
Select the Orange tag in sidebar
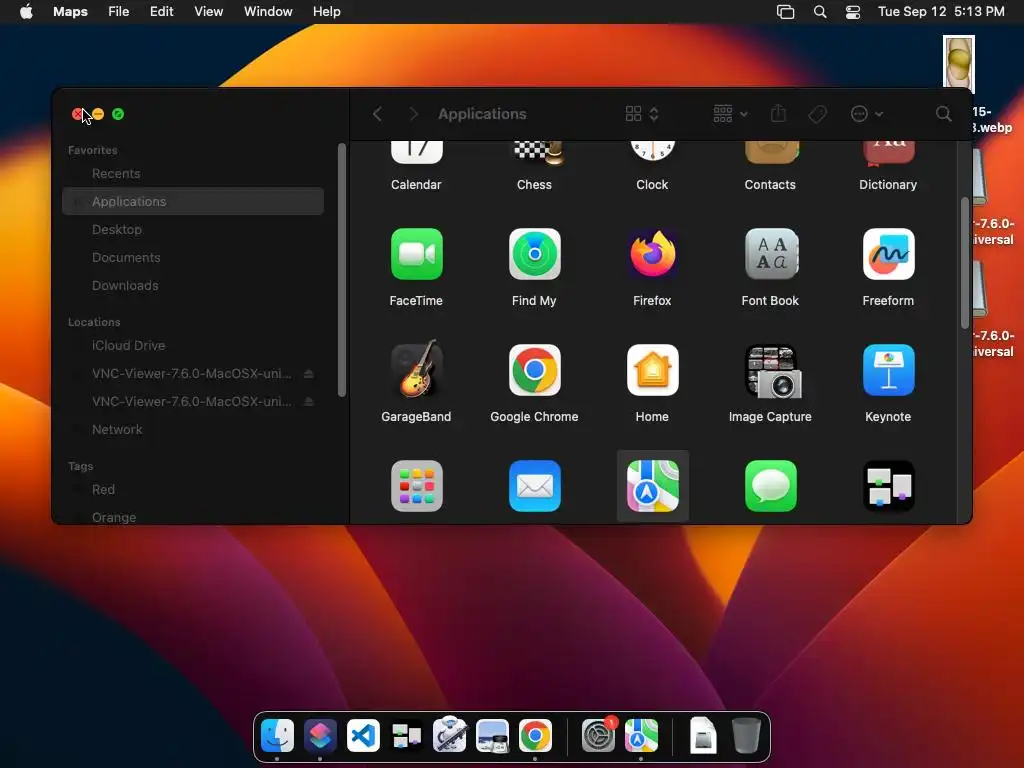pyautogui.click(x=193, y=515)
